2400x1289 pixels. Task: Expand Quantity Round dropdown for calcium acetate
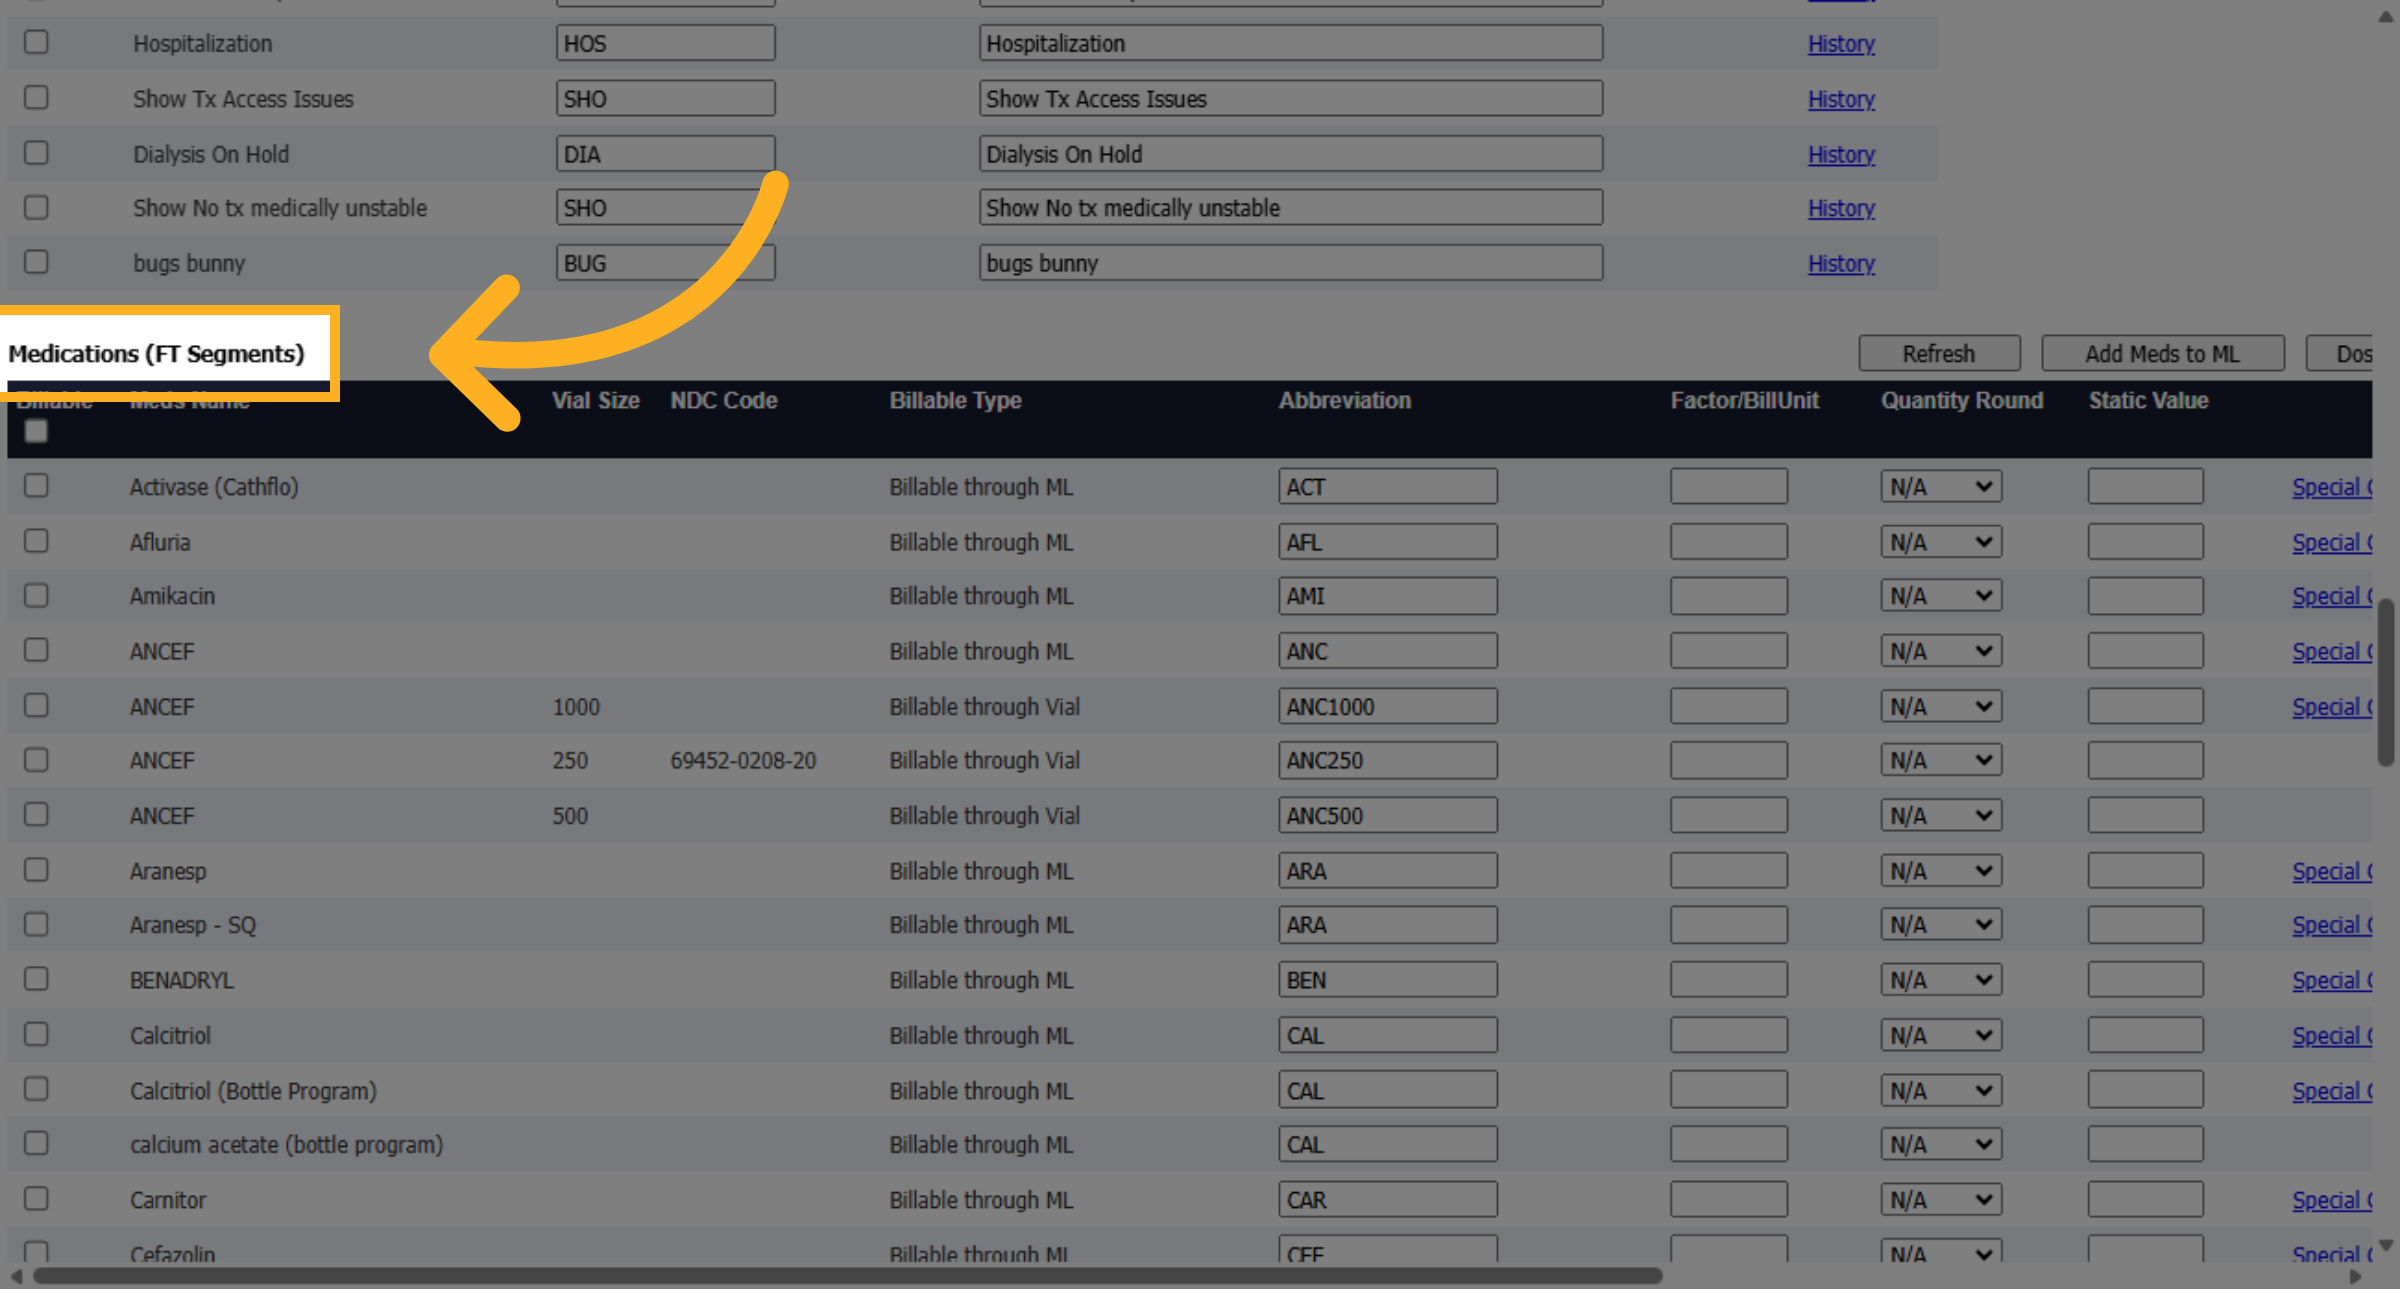pyautogui.click(x=1941, y=1144)
